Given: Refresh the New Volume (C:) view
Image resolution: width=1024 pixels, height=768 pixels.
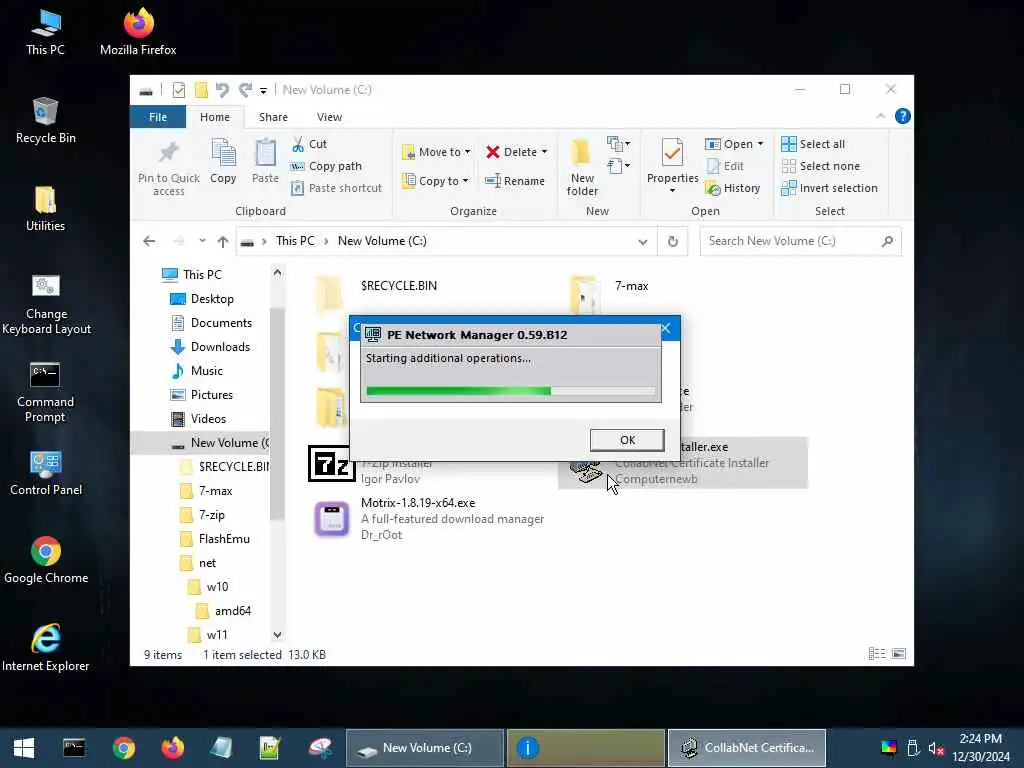Looking at the screenshot, I should pyautogui.click(x=673, y=242).
